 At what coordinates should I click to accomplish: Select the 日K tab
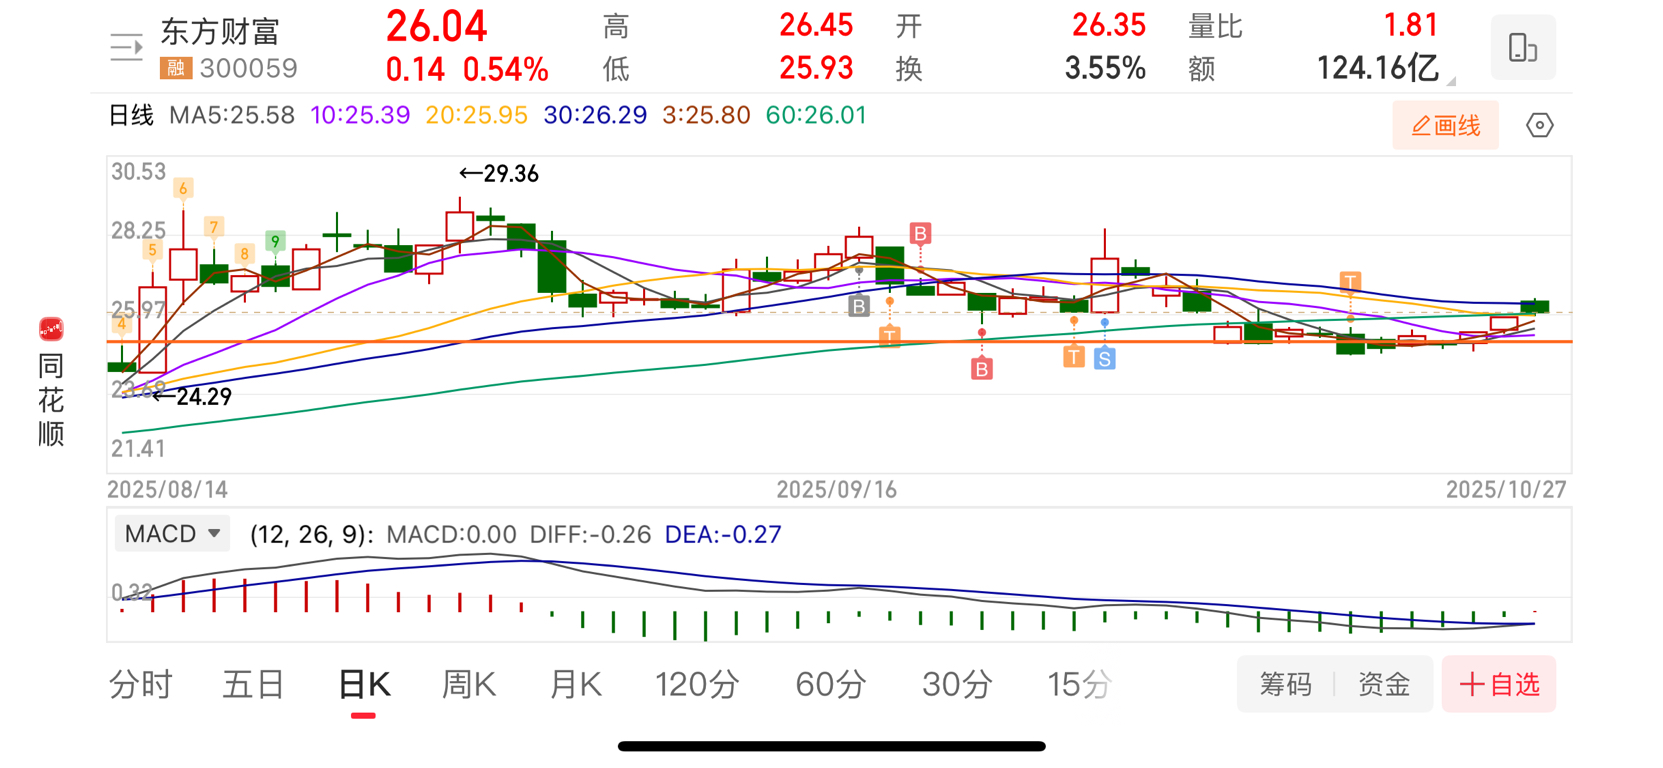click(x=364, y=685)
